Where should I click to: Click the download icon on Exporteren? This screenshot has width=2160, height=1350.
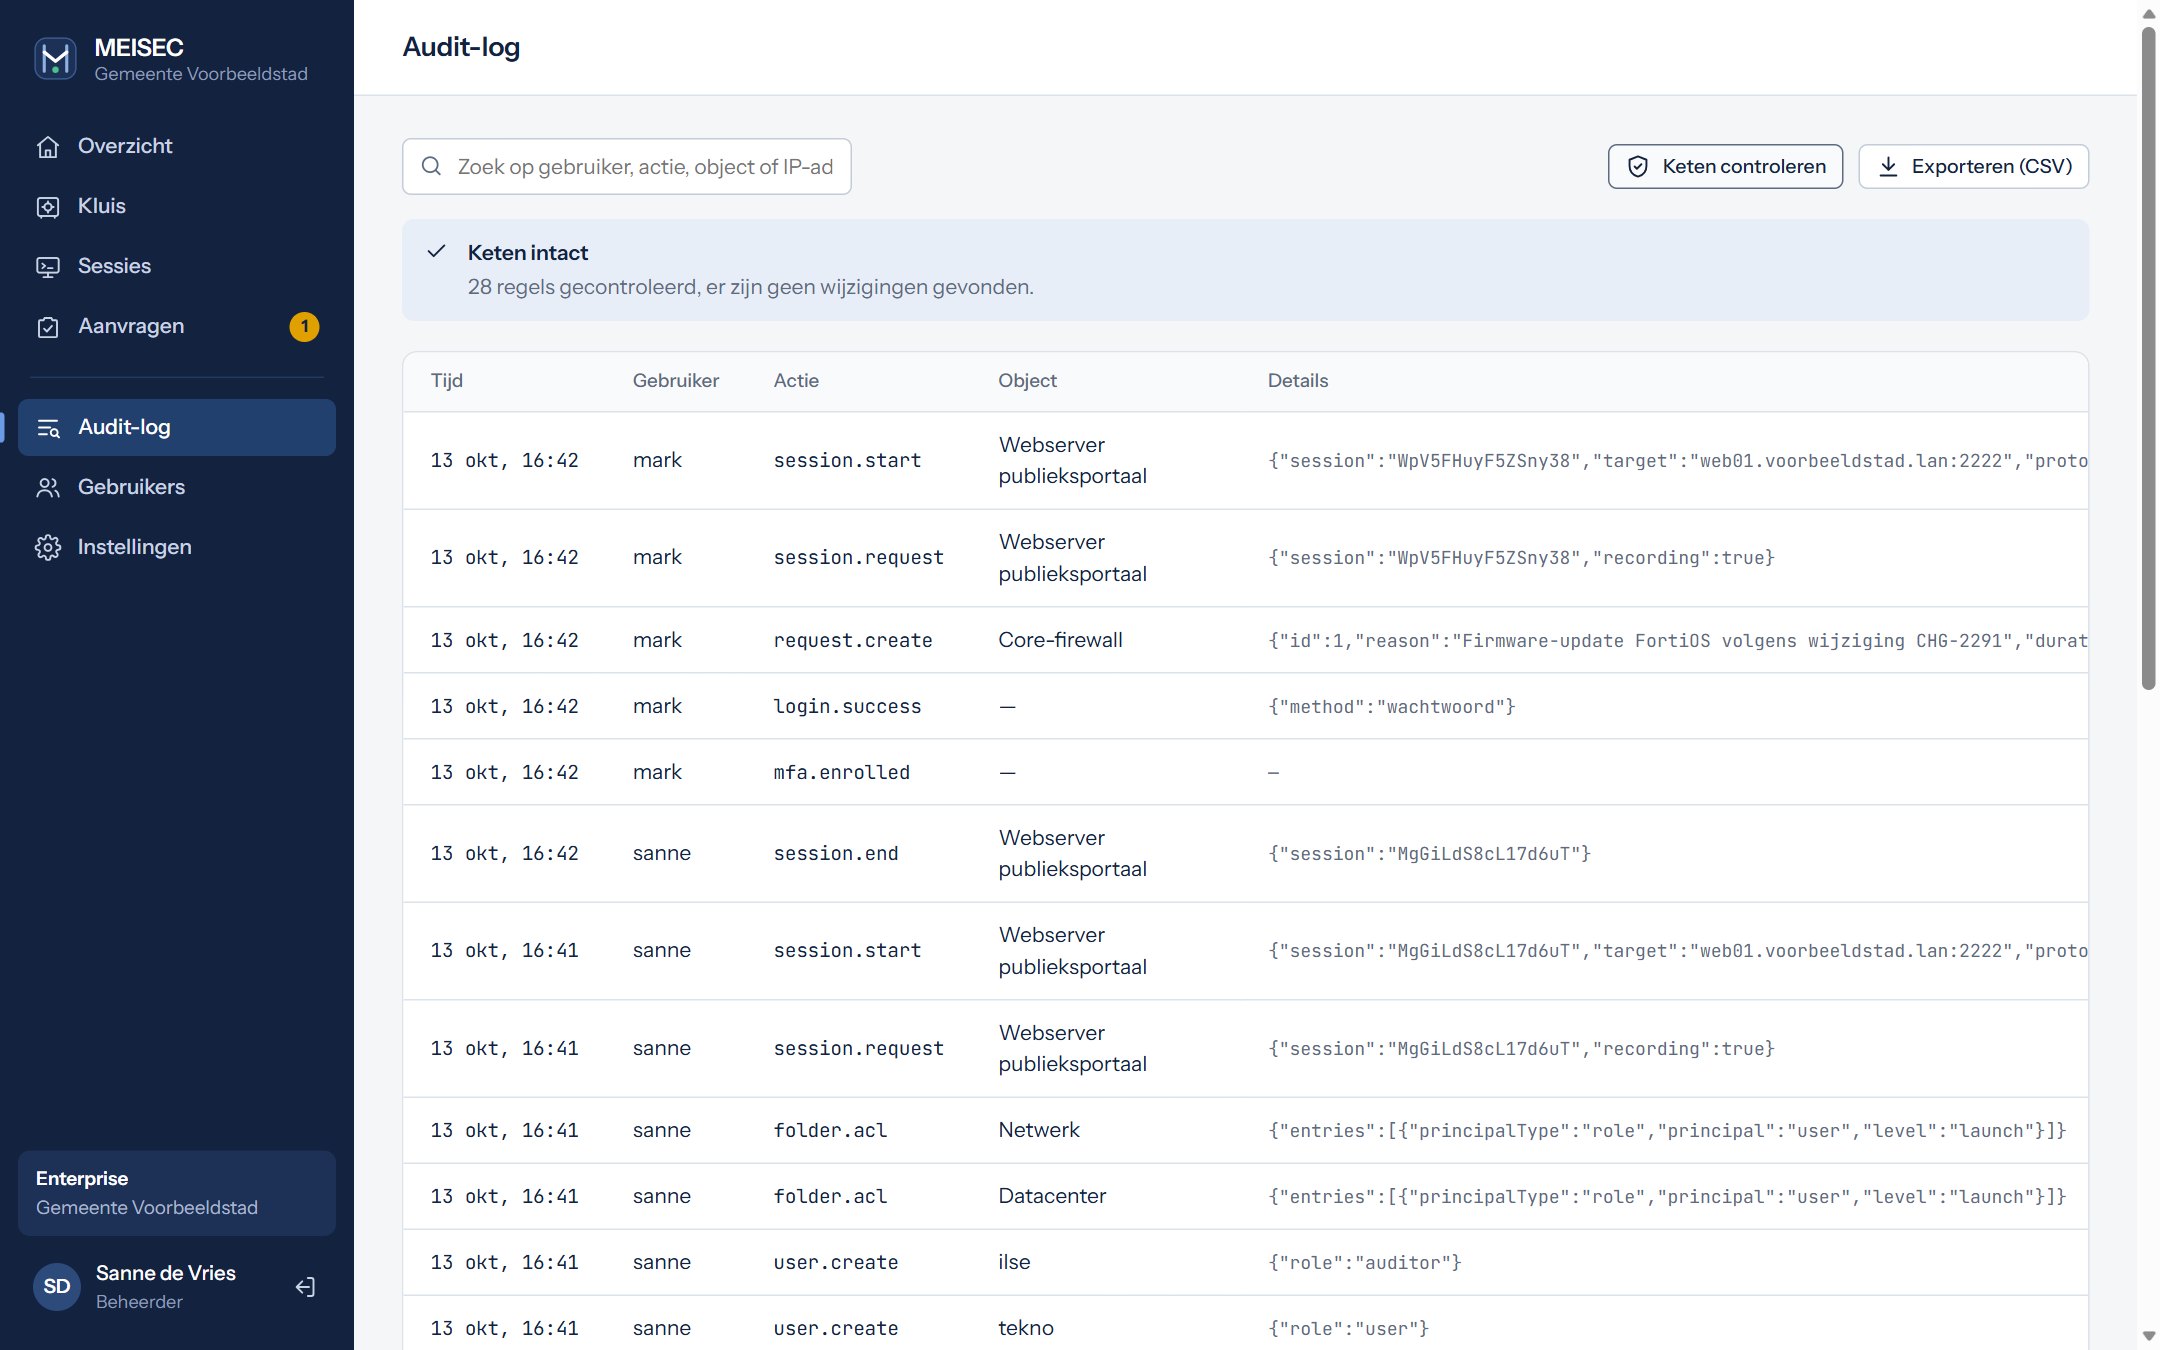tap(1888, 166)
